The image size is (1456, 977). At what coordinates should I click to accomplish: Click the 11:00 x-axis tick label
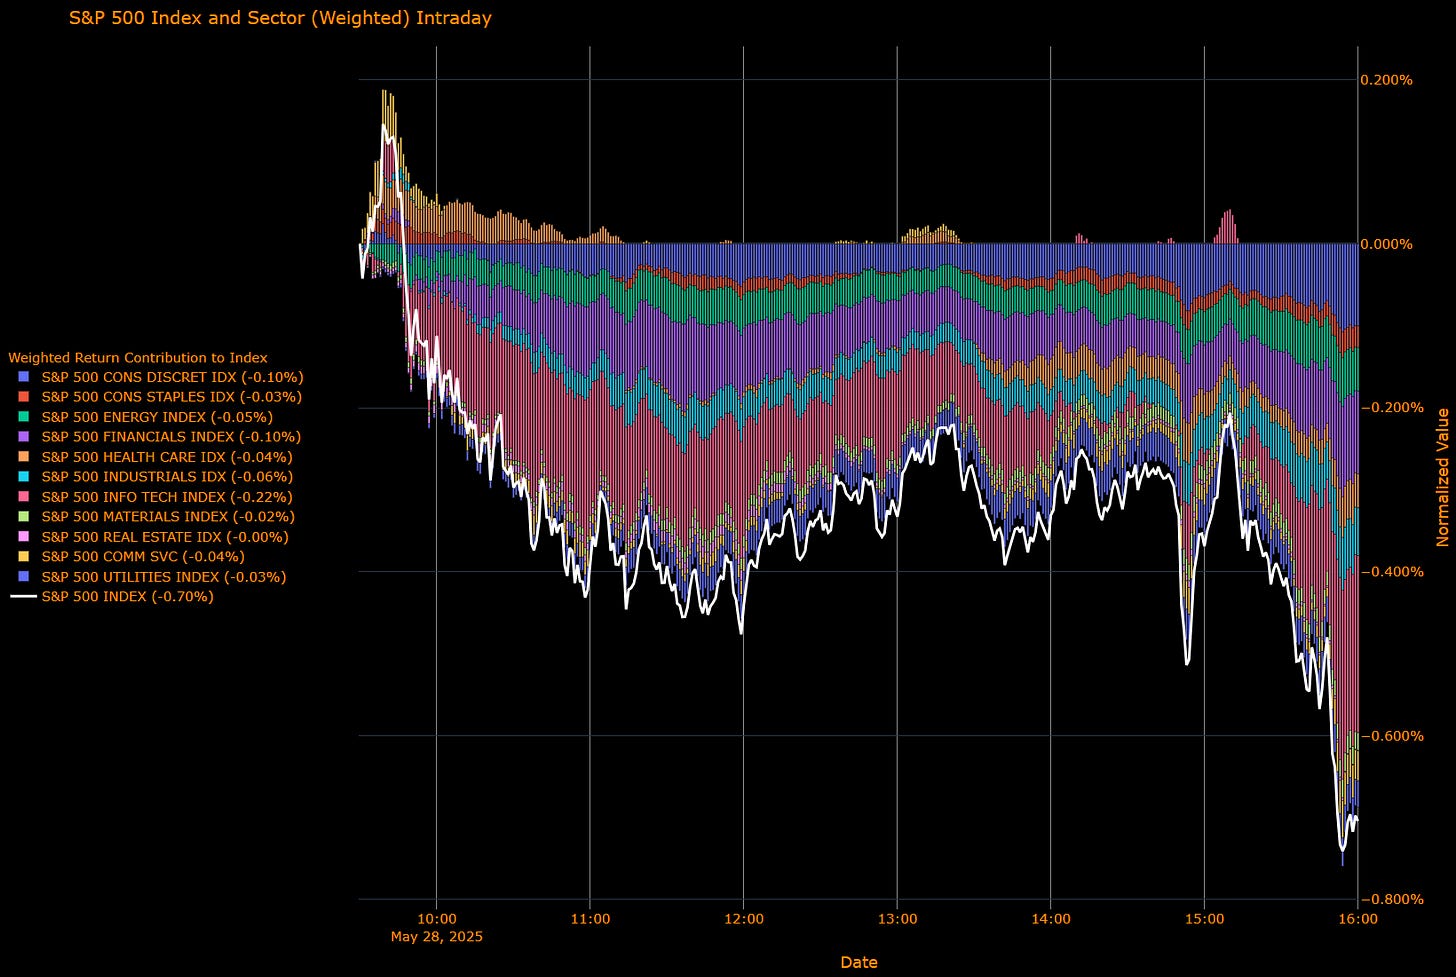click(x=590, y=918)
